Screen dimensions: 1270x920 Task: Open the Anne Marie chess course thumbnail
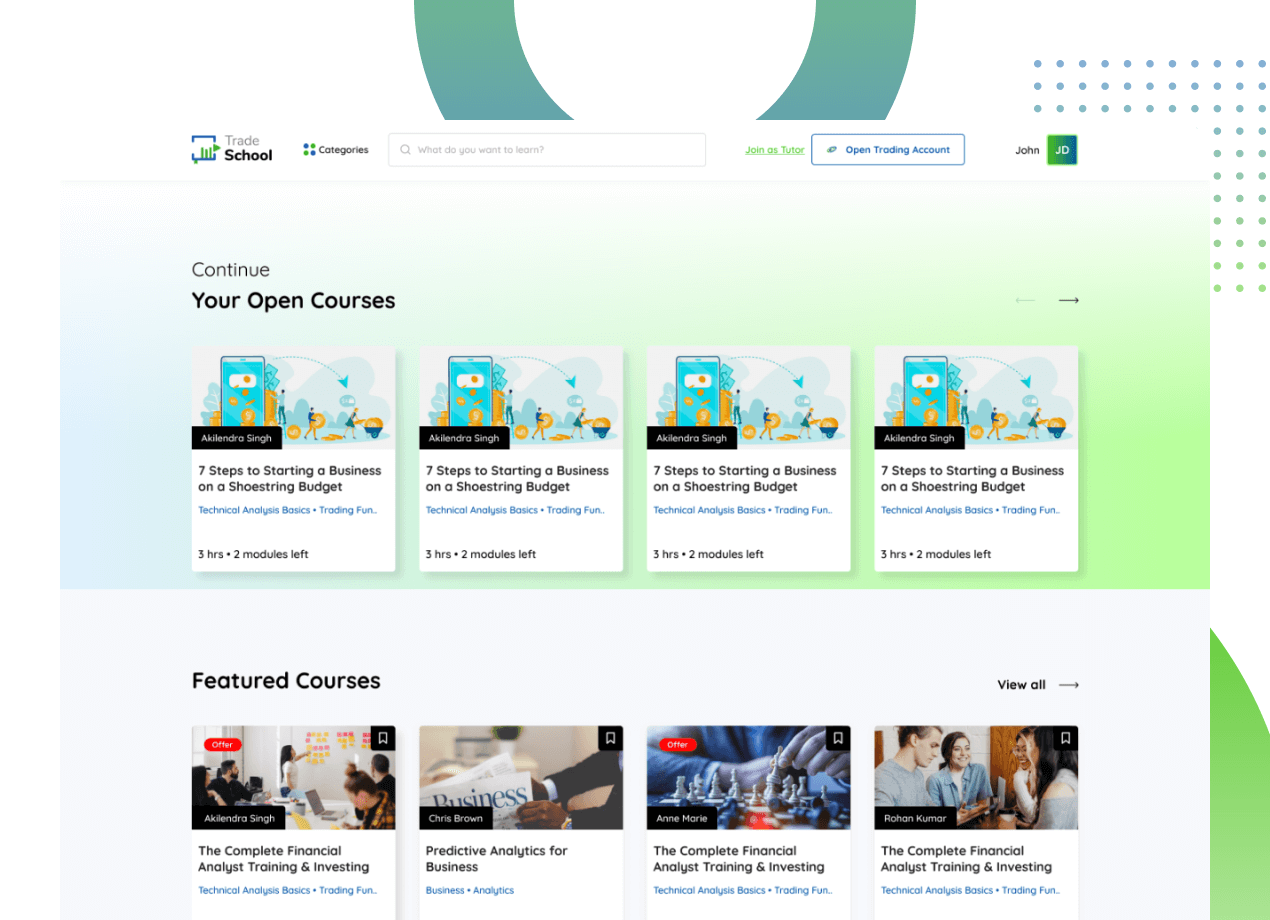[x=749, y=777]
